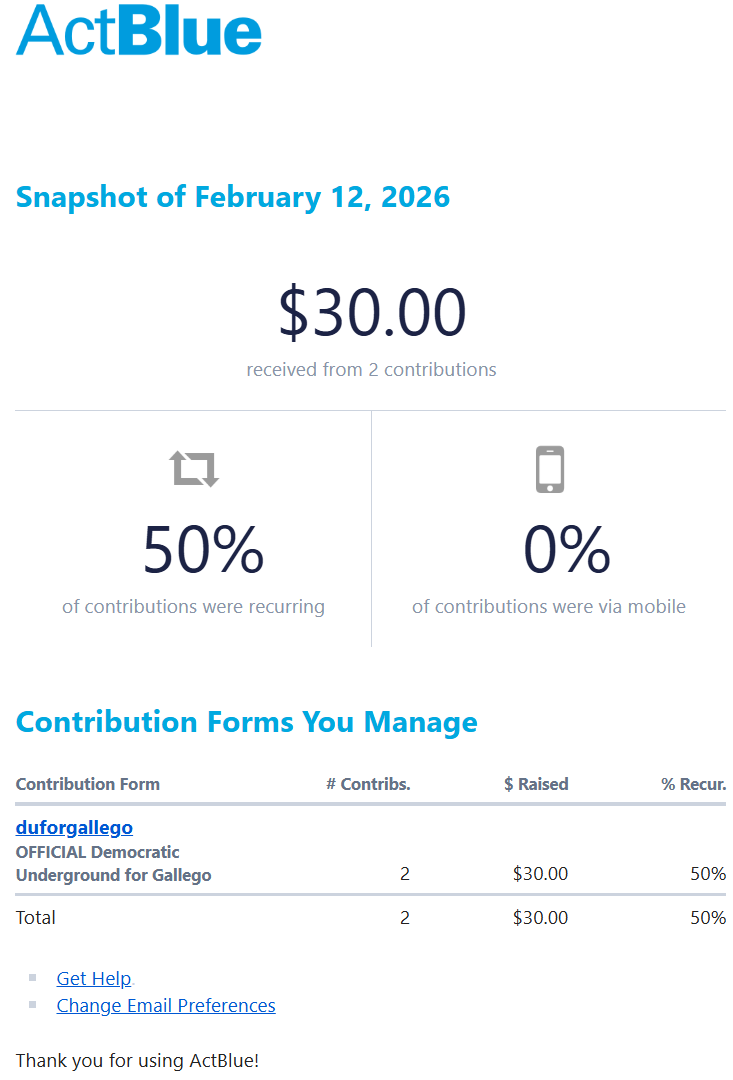Click OFFICIAL Democratic Underground for Gallego text
Viewport: 733px width, 1080px height.
113,864
